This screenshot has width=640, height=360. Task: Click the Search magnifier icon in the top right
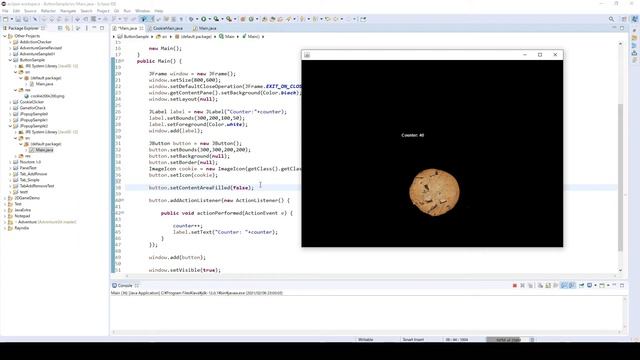611,19
